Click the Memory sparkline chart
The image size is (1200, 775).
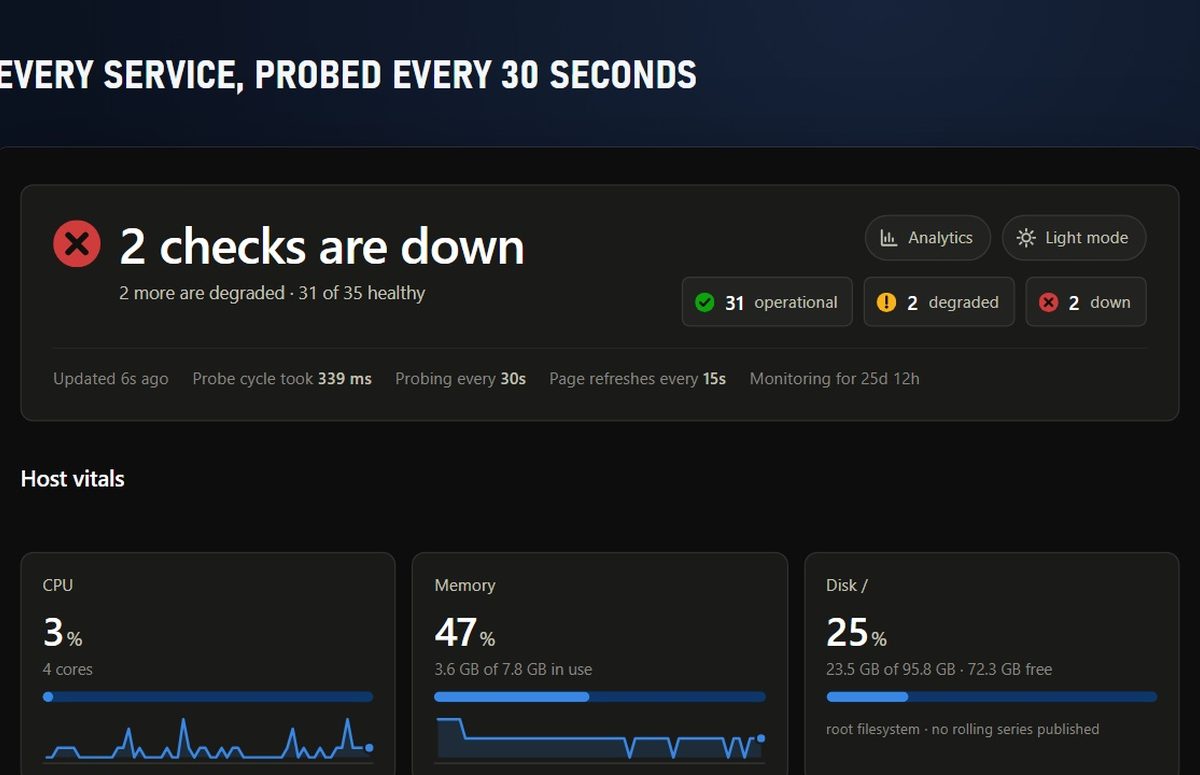[x=600, y=741]
